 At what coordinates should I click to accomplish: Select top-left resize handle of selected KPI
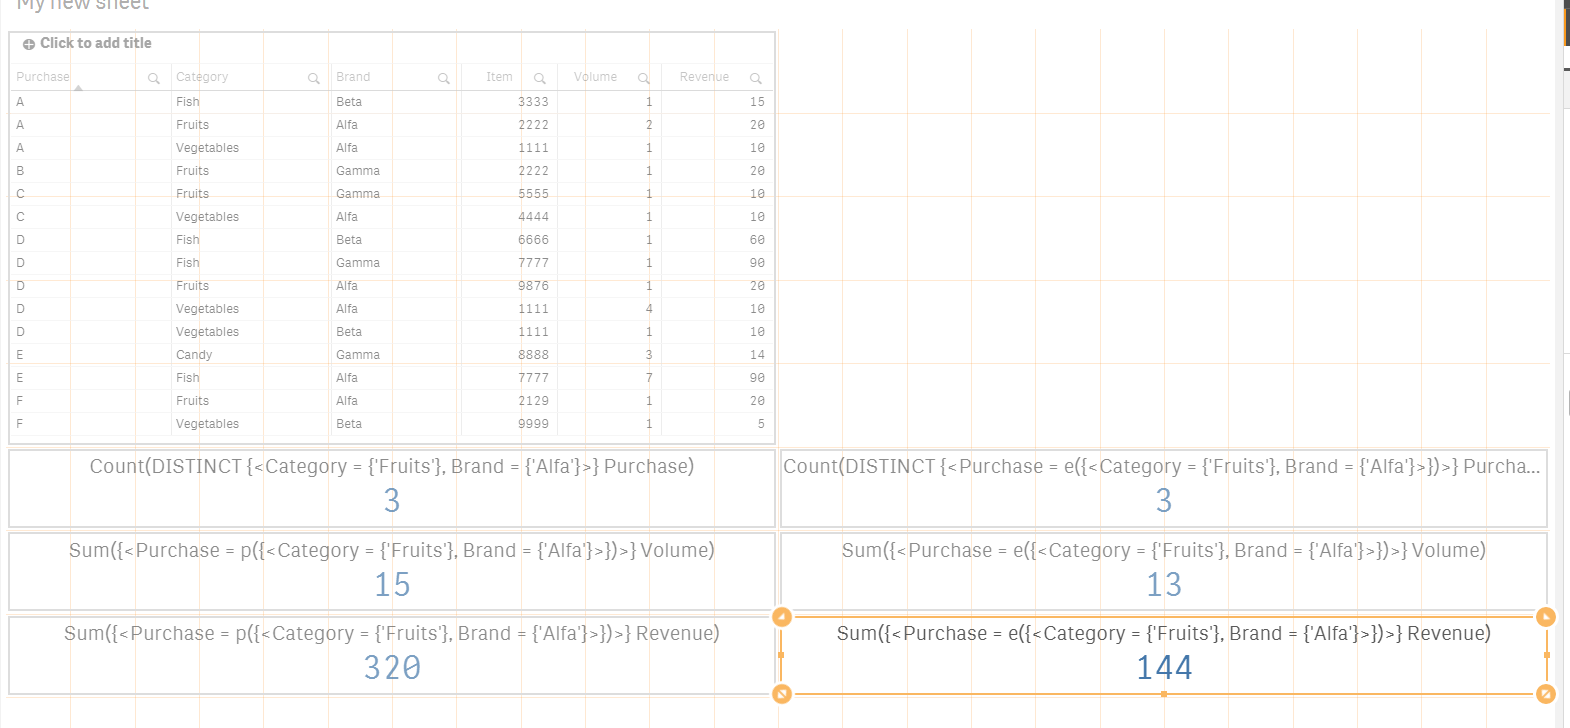pos(782,617)
